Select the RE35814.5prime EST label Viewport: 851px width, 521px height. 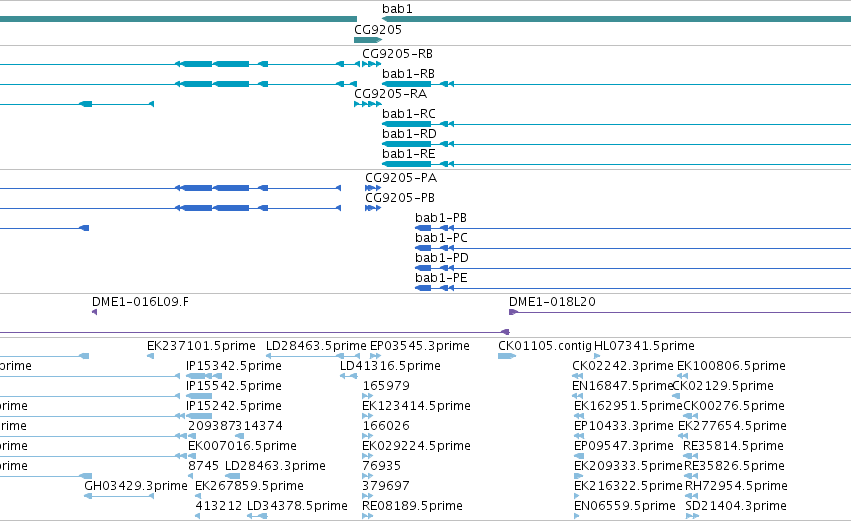pyautogui.click(x=733, y=447)
